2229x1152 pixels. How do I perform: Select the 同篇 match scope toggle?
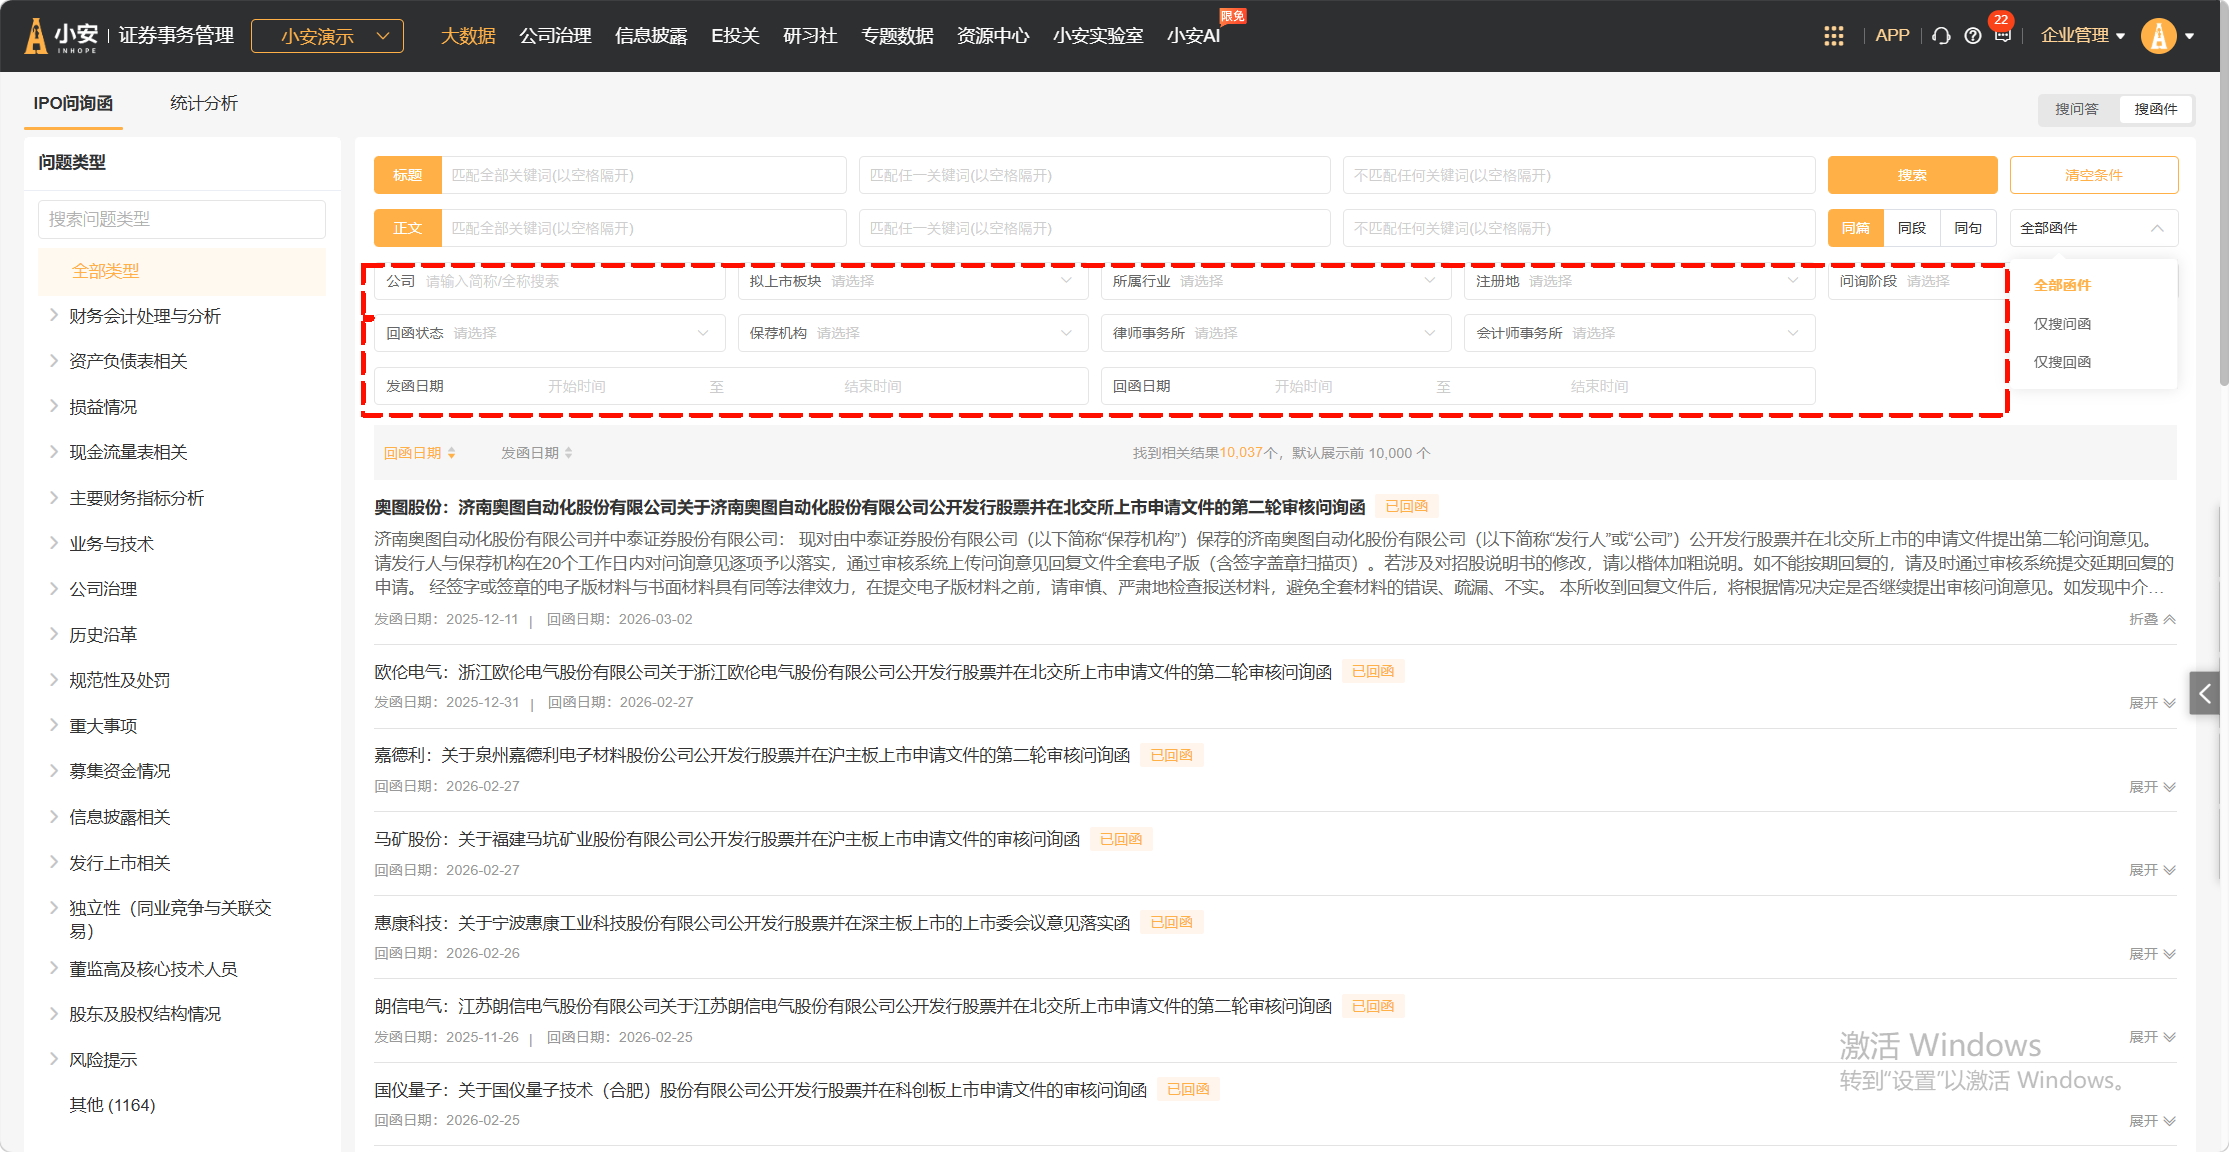(x=1855, y=228)
